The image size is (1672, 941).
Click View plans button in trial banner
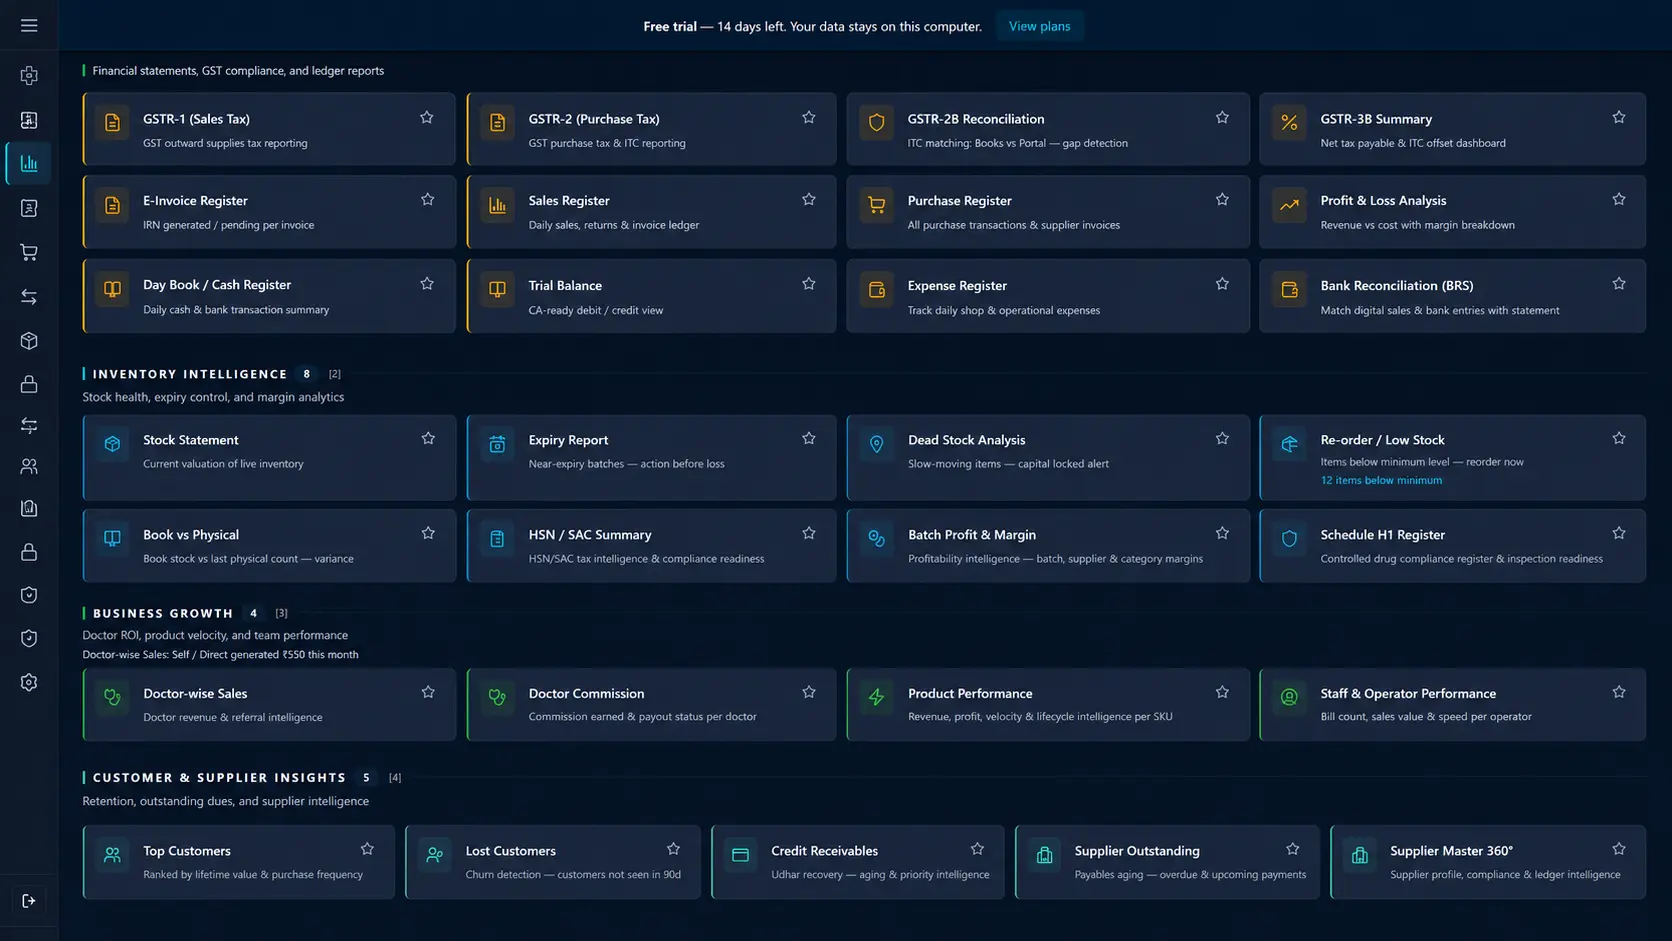pos(1039,26)
